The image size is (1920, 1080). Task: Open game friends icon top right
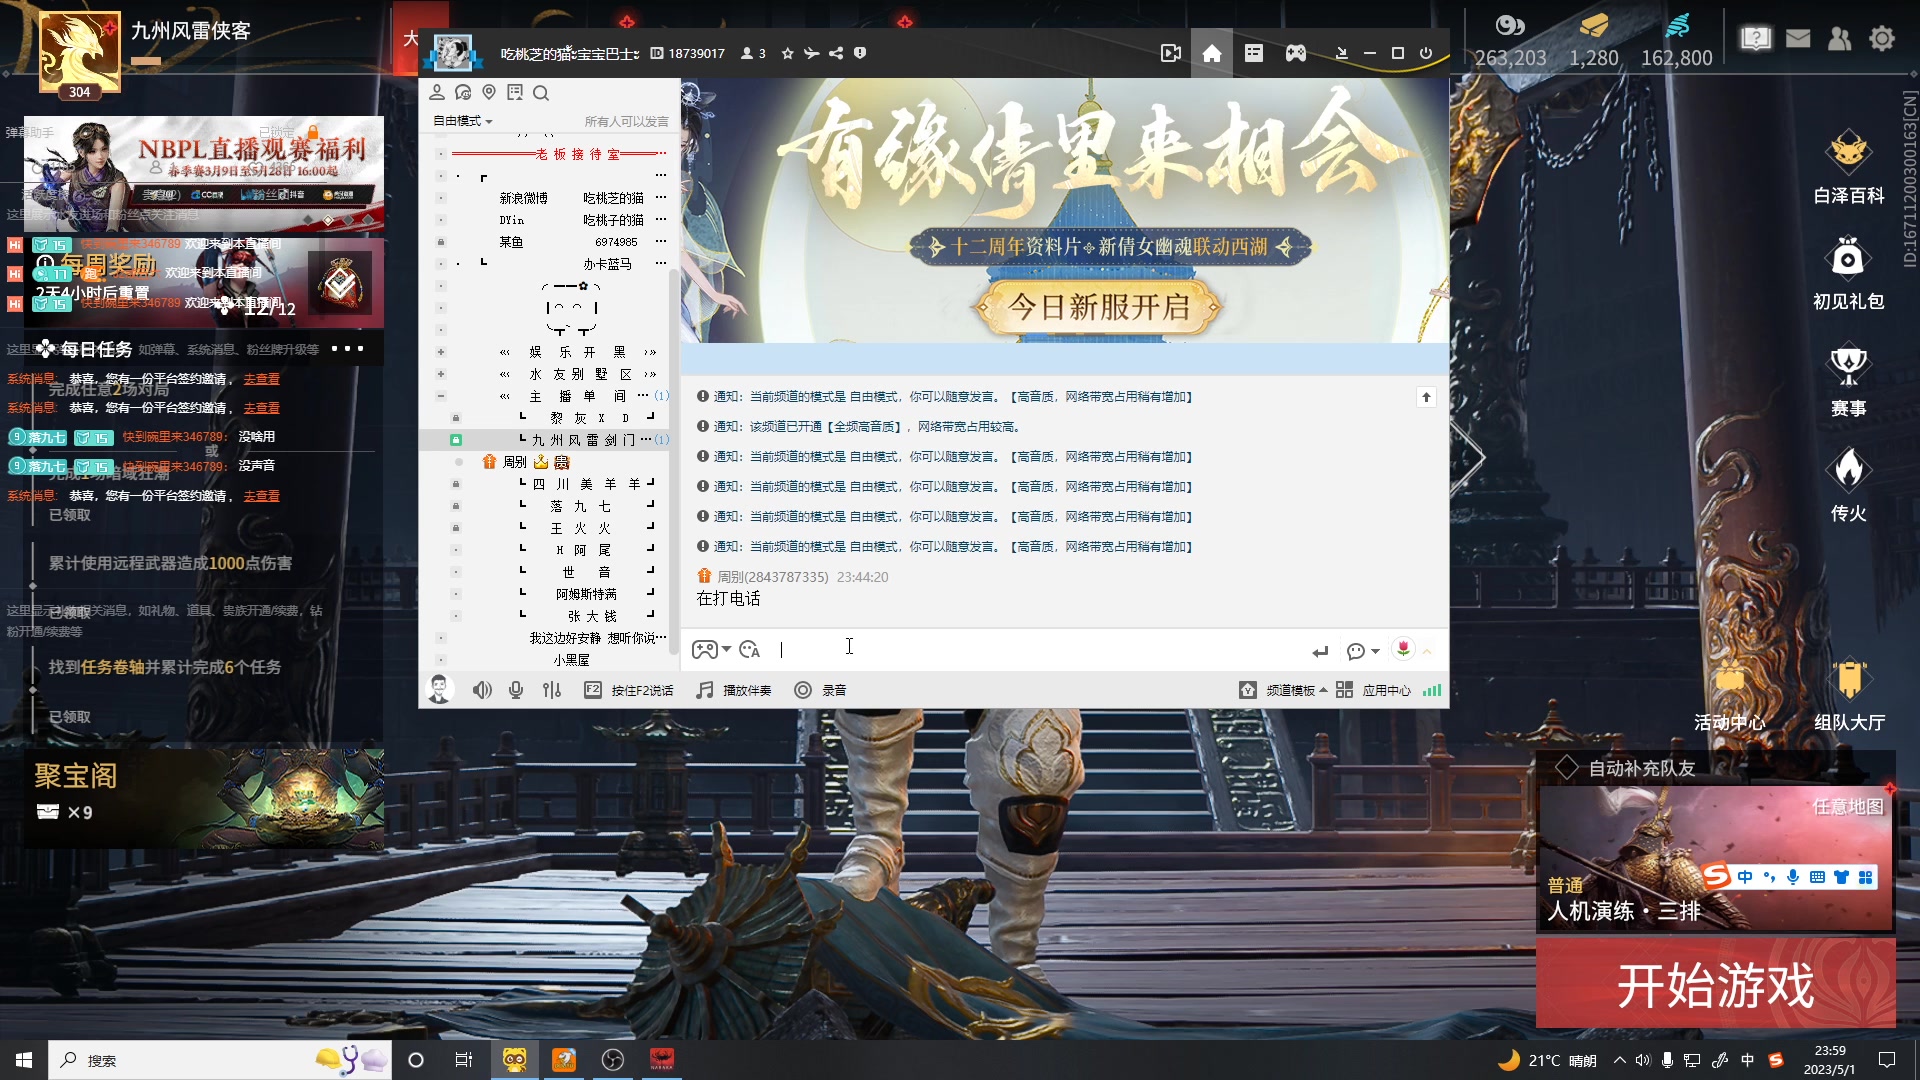[1839, 39]
